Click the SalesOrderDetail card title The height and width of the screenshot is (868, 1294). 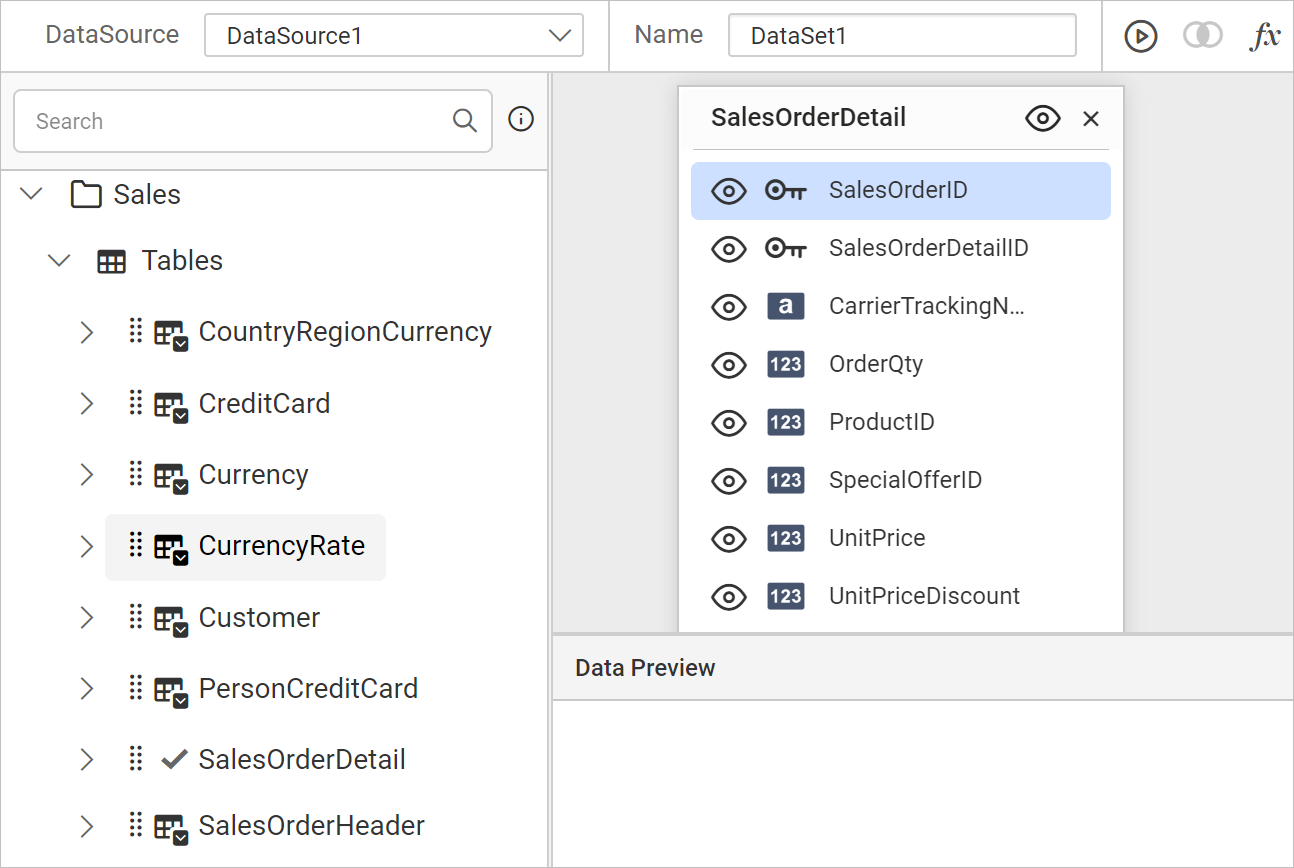808,118
